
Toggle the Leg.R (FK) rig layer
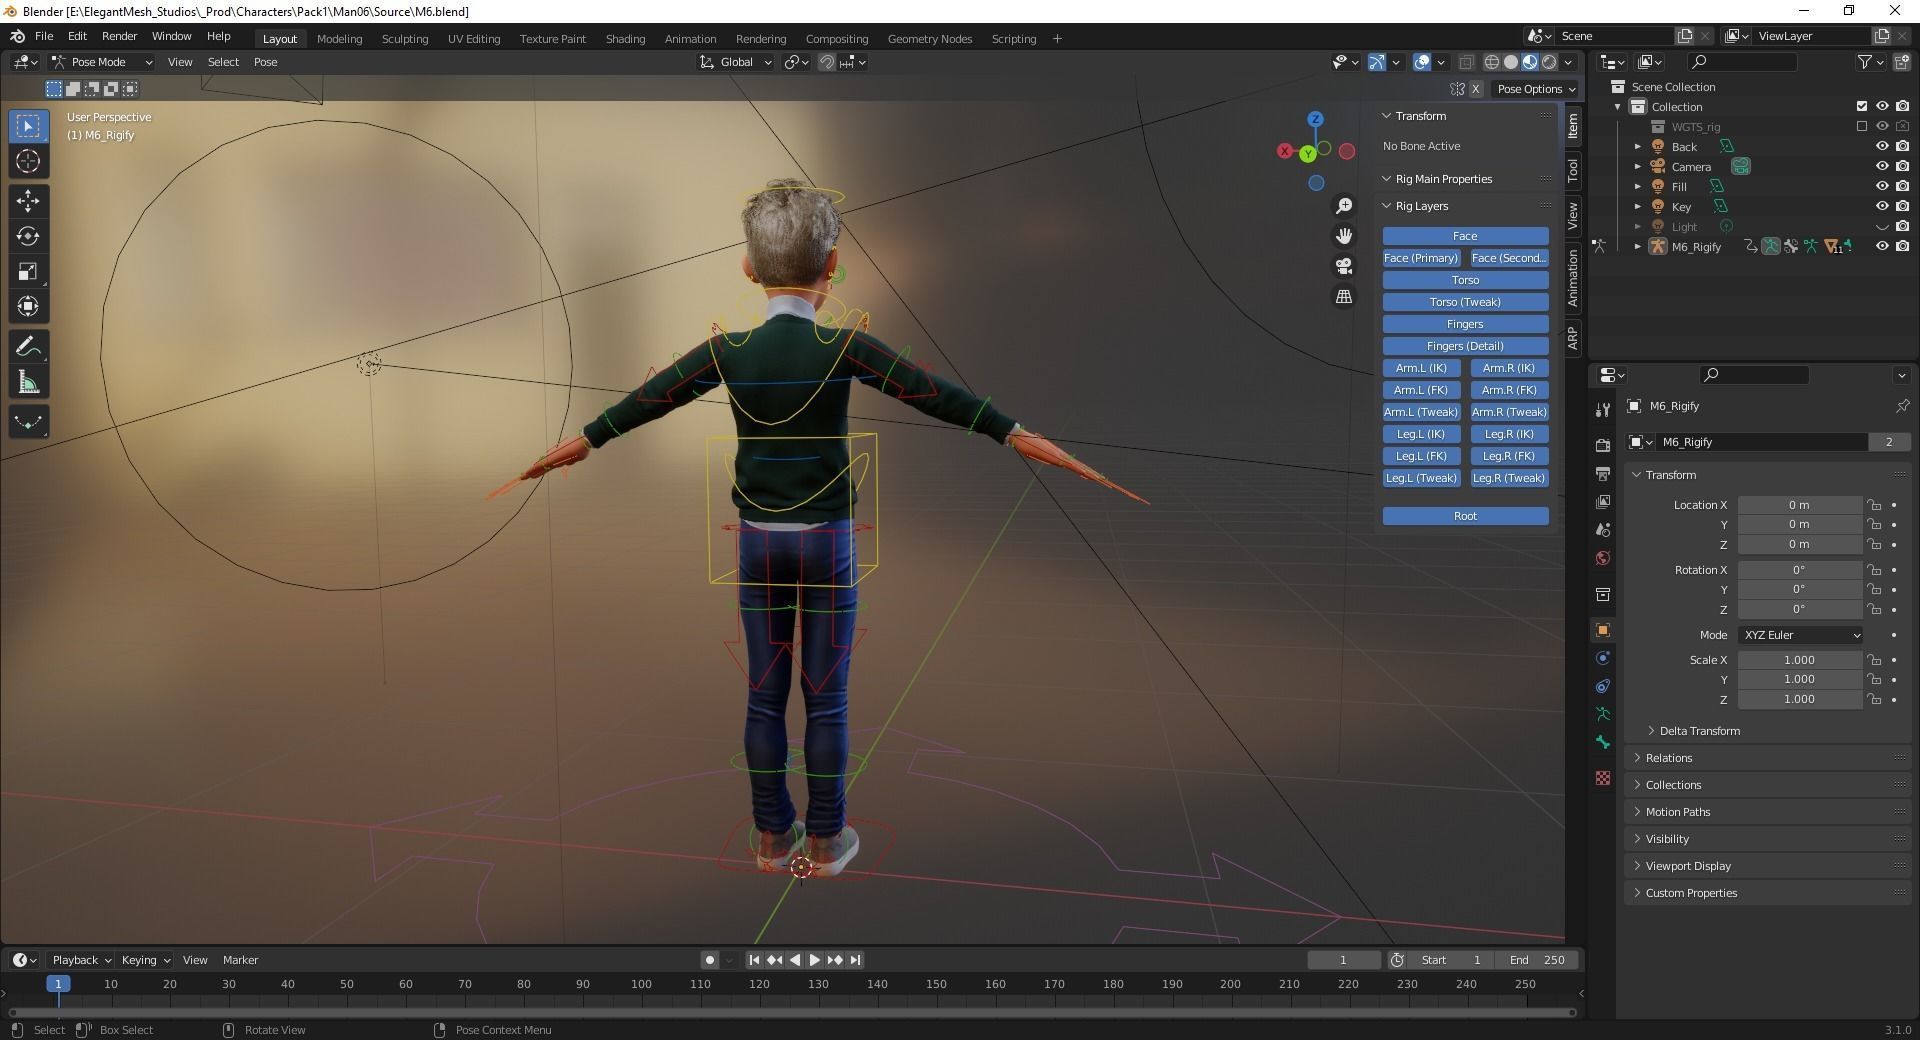1509,456
